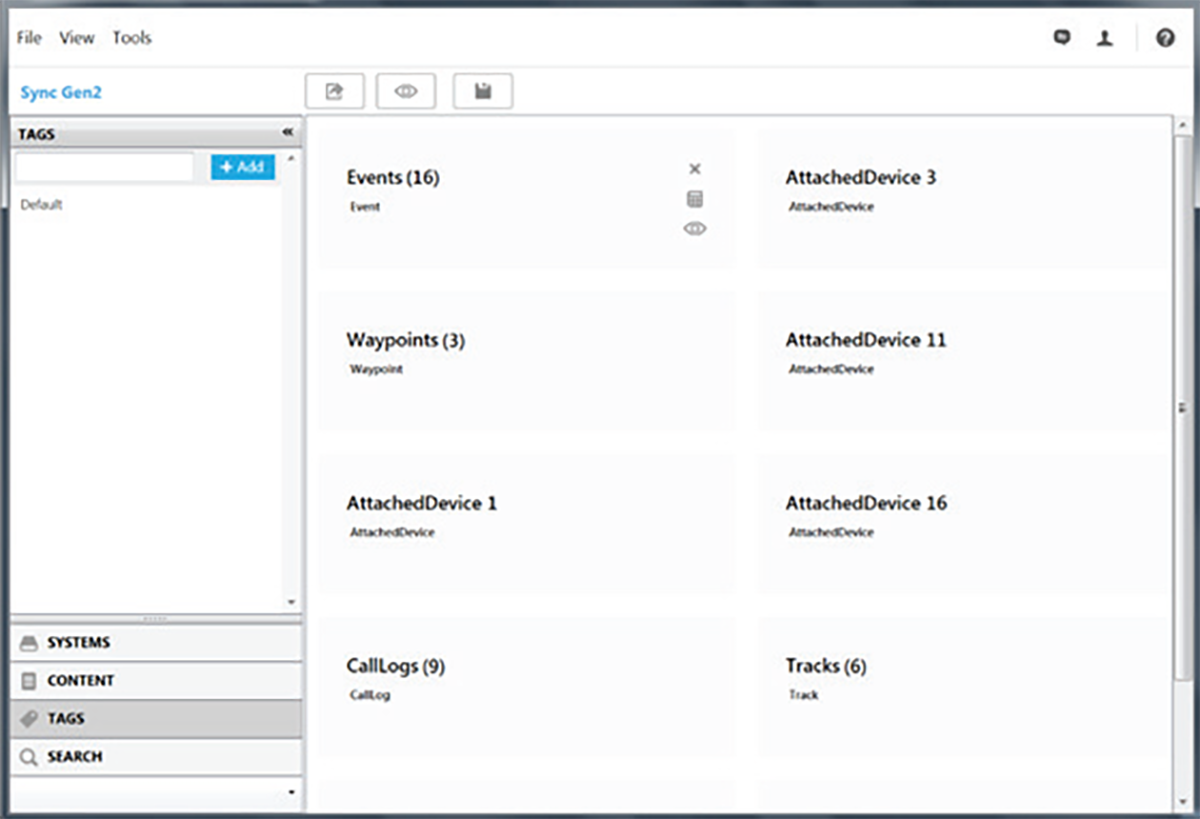The height and width of the screenshot is (819, 1200).
Task: Expand the dropdown arrow below the SEARCH section
Action: [x=291, y=792]
